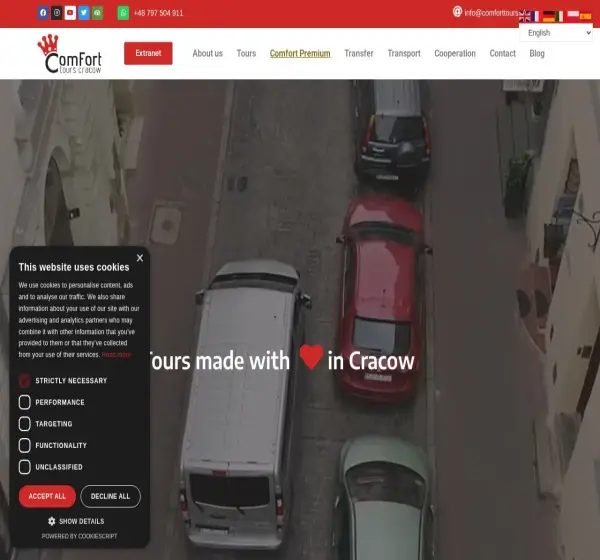Click the red Extranet button
Image resolution: width=600 pixels, height=560 pixels.
point(148,53)
